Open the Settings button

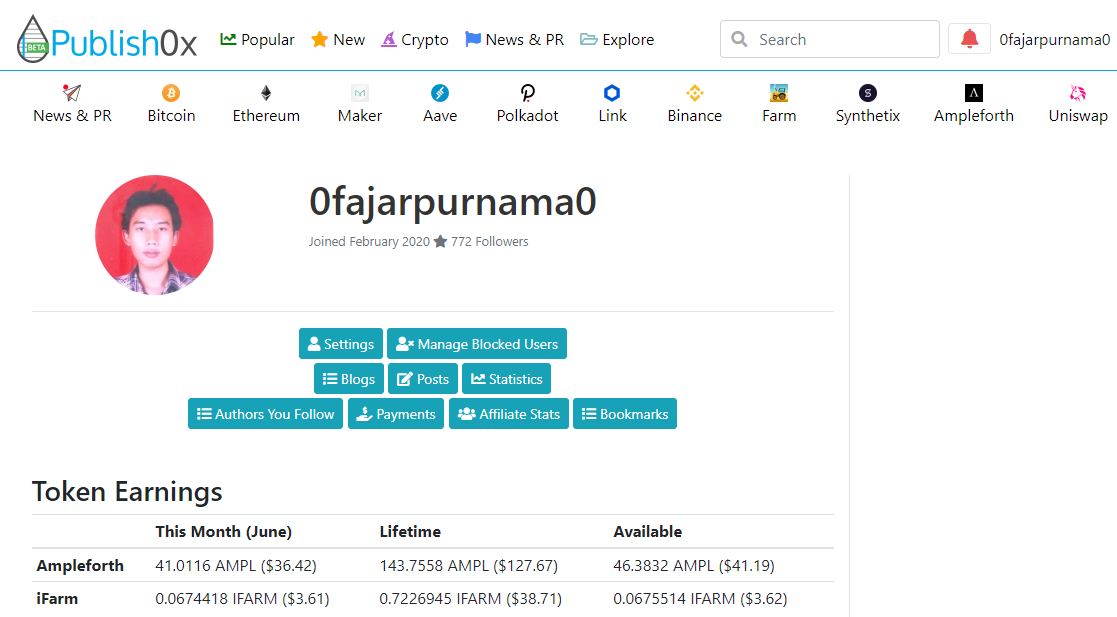coord(341,344)
